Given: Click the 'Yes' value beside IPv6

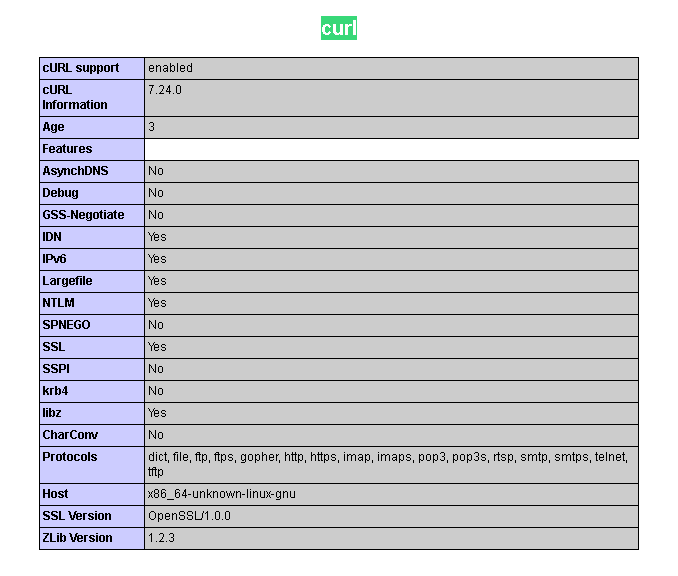Looking at the screenshot, I should pos(157,259).
